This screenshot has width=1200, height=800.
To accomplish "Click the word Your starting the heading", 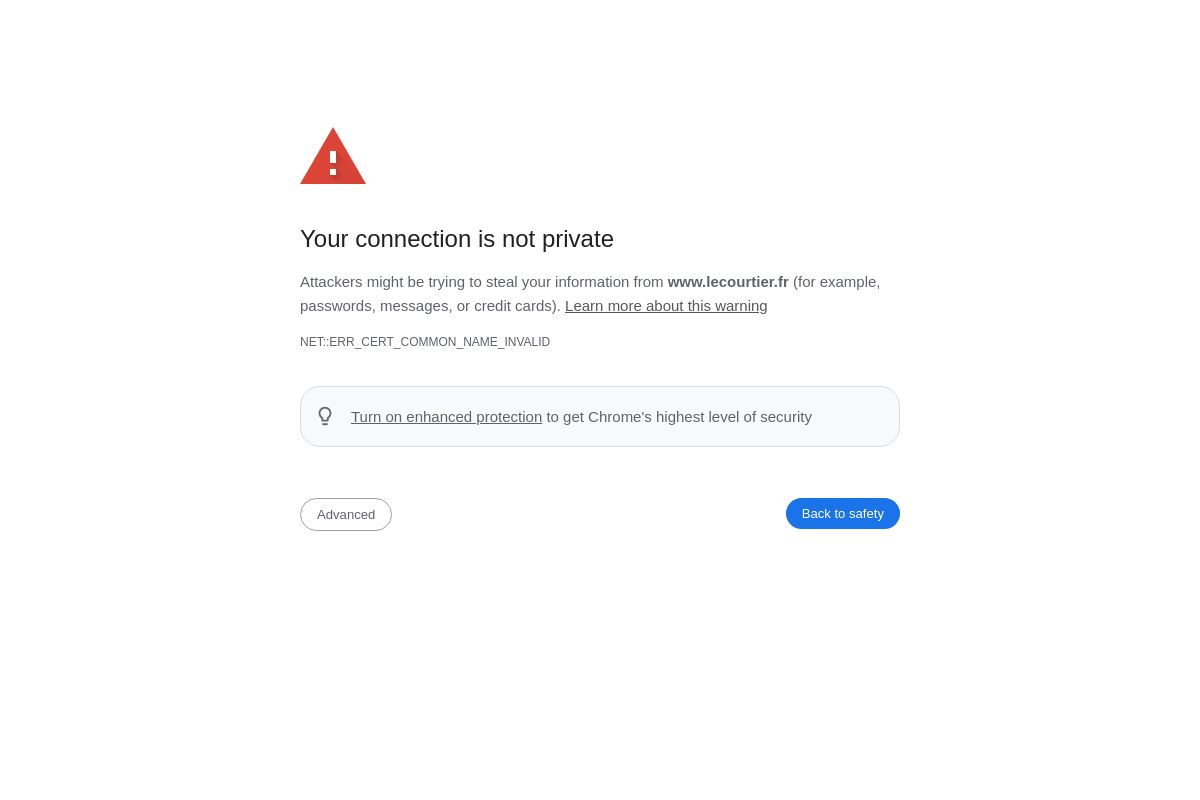I will pos(324,239).
